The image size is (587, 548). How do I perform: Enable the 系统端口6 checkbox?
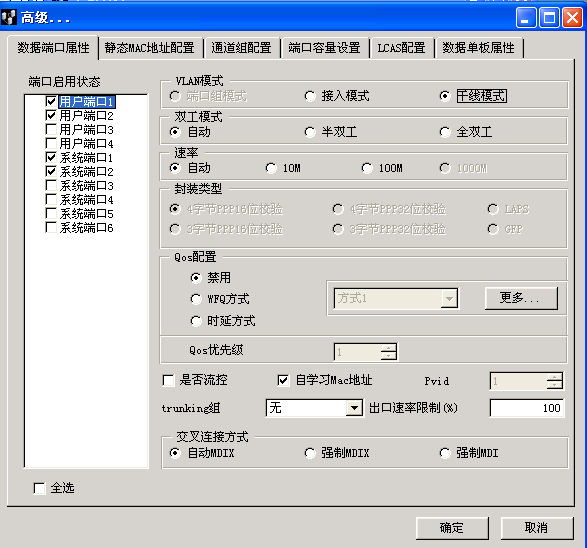(x=51, y=228)
